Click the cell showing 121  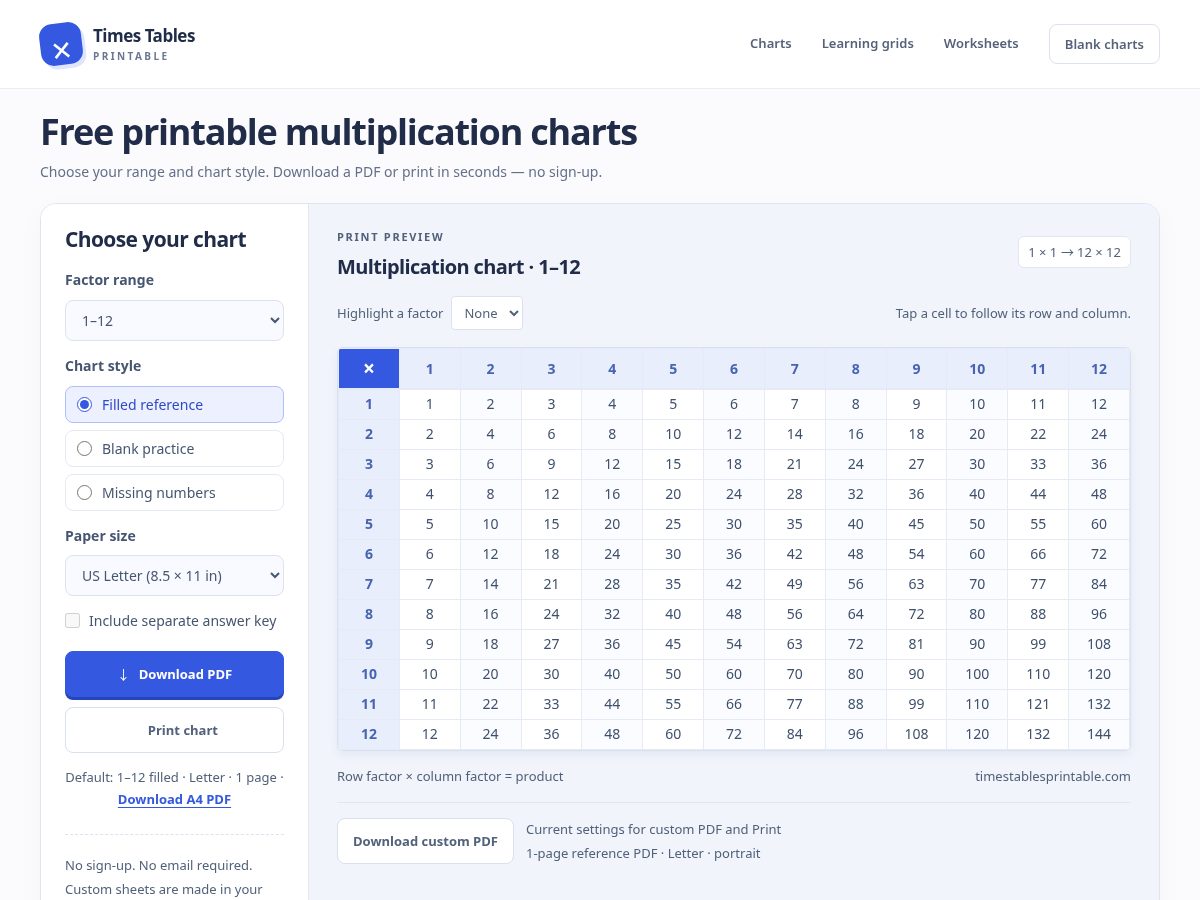point(1038,704)
